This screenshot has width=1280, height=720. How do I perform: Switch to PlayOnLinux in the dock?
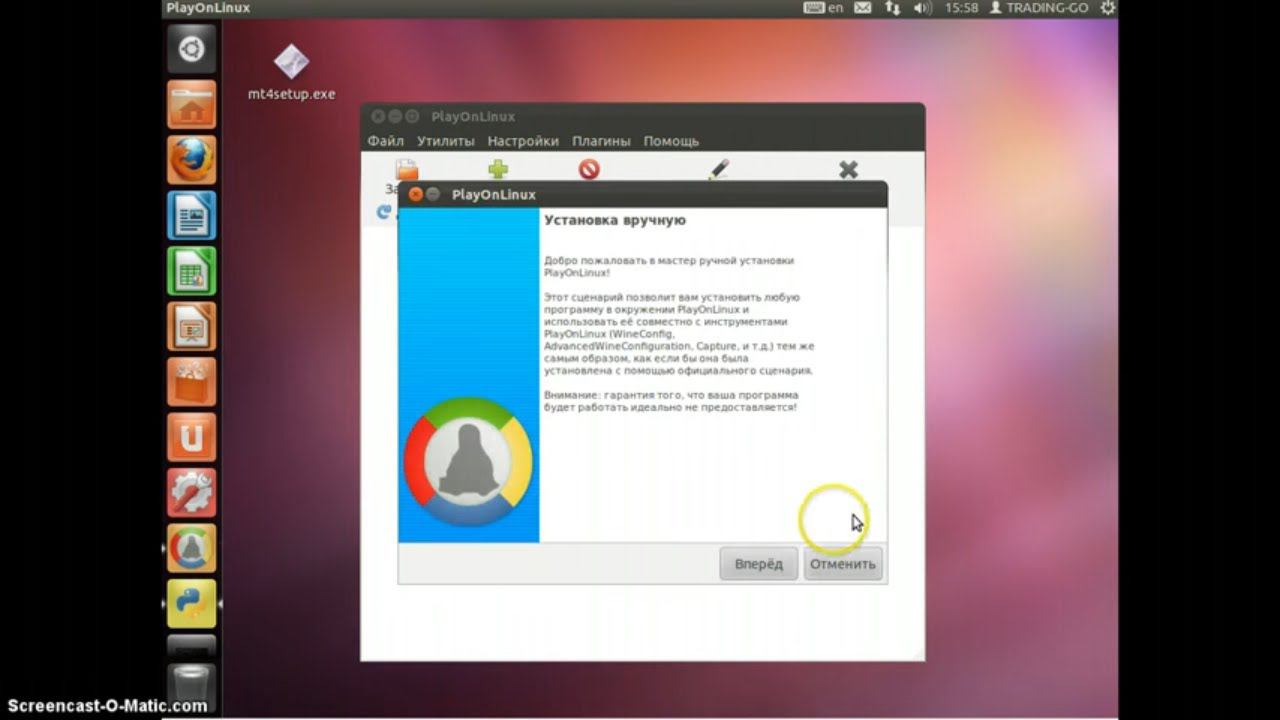[191, 549]
